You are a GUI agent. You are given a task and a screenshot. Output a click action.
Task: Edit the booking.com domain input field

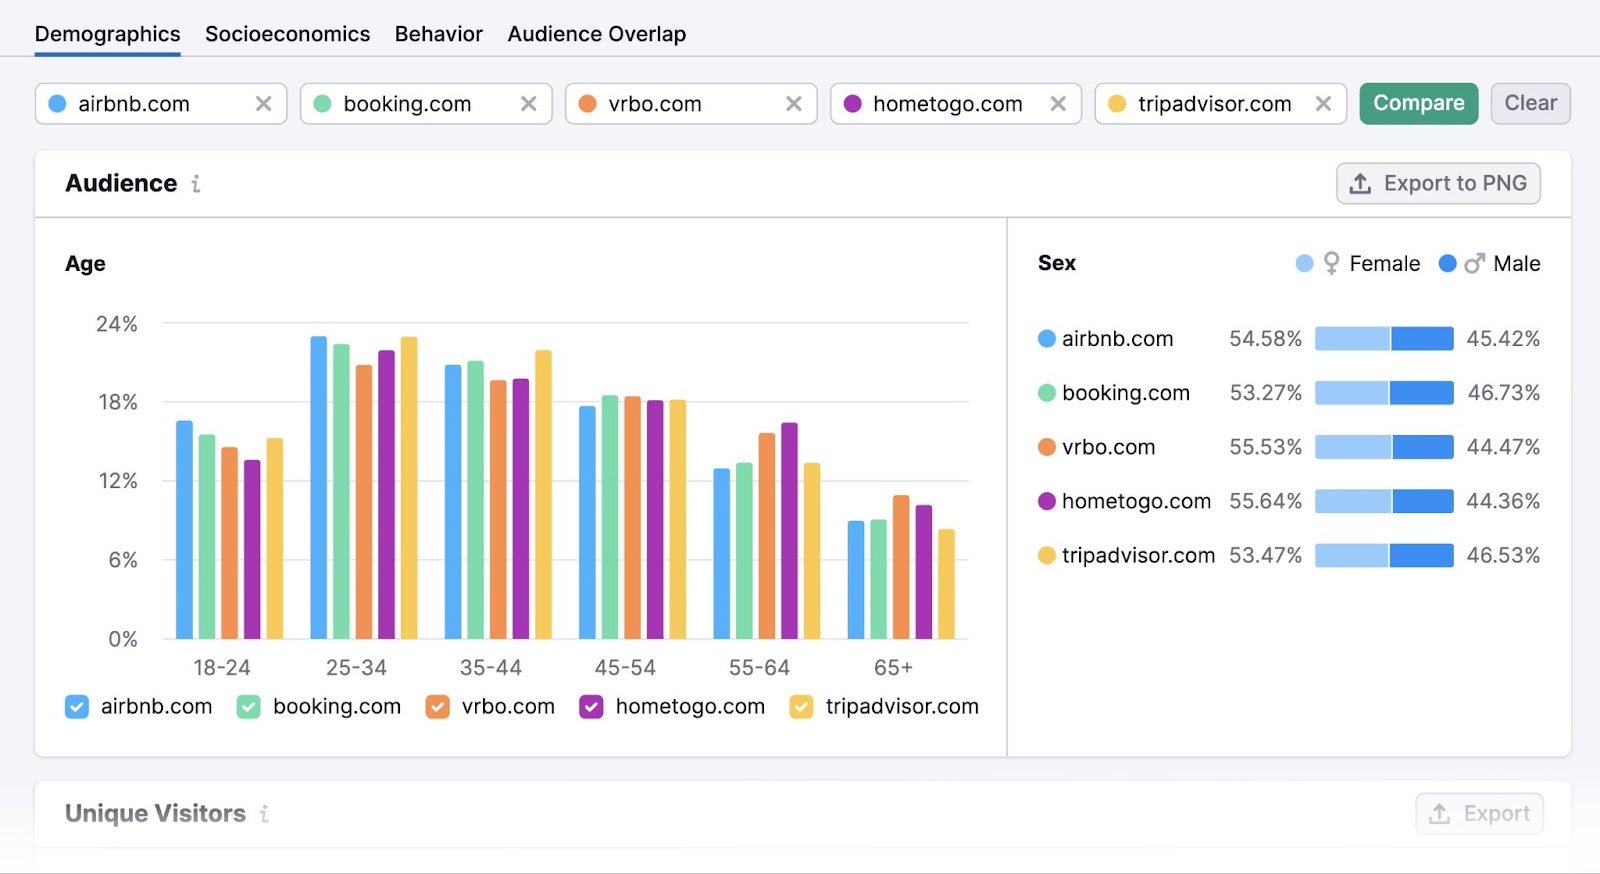[428, 104]
